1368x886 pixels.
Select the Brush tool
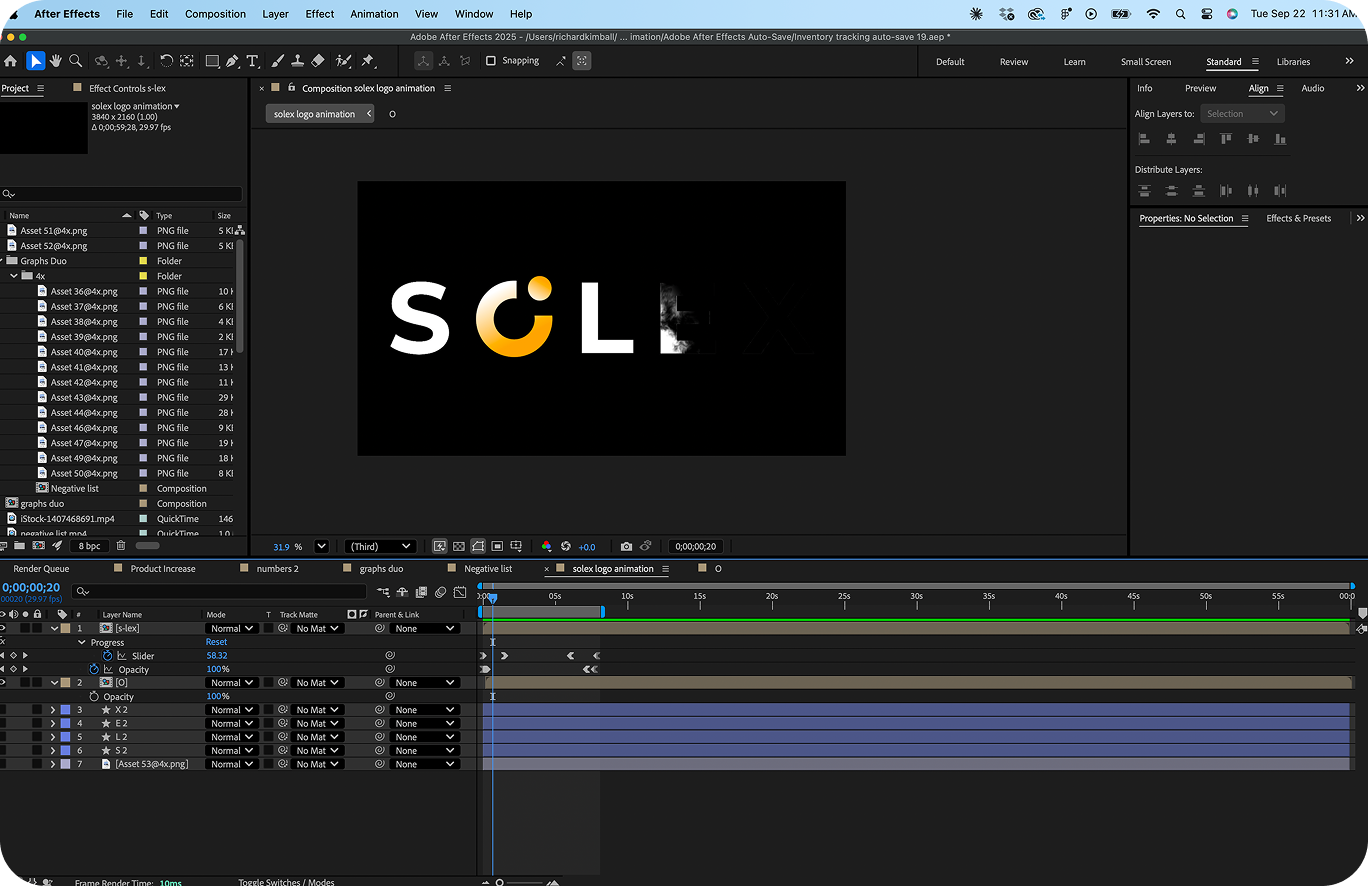pos(279,61)
